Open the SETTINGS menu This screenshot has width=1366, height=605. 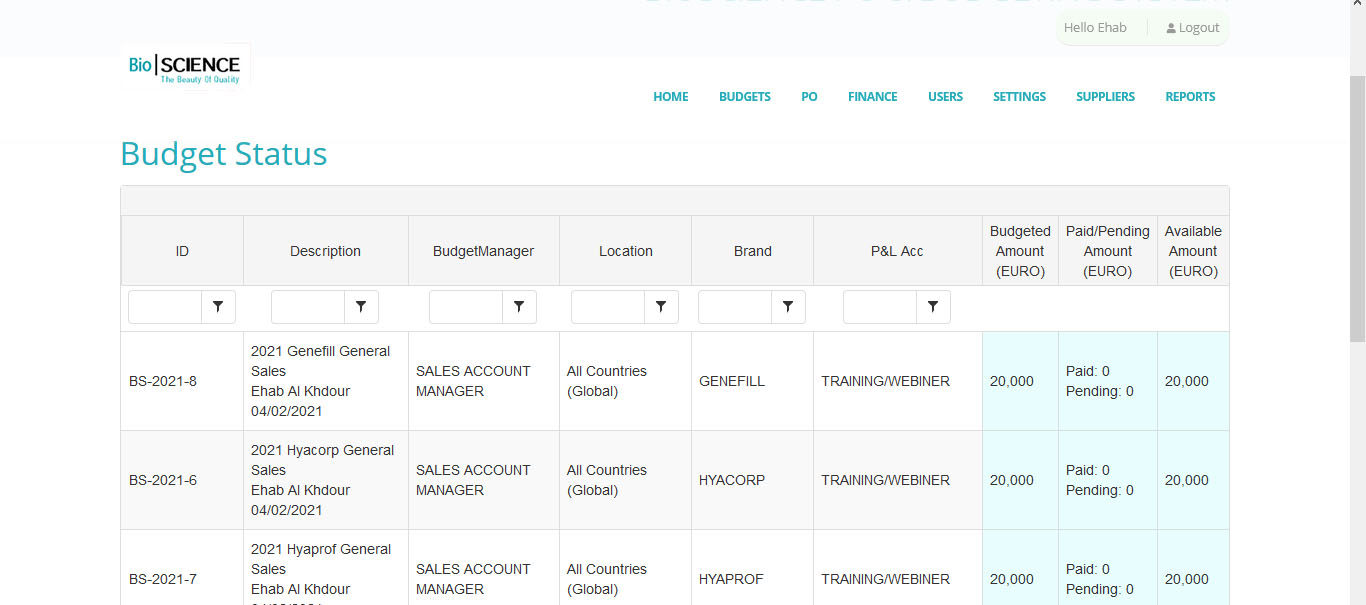tap(1019, 97)
